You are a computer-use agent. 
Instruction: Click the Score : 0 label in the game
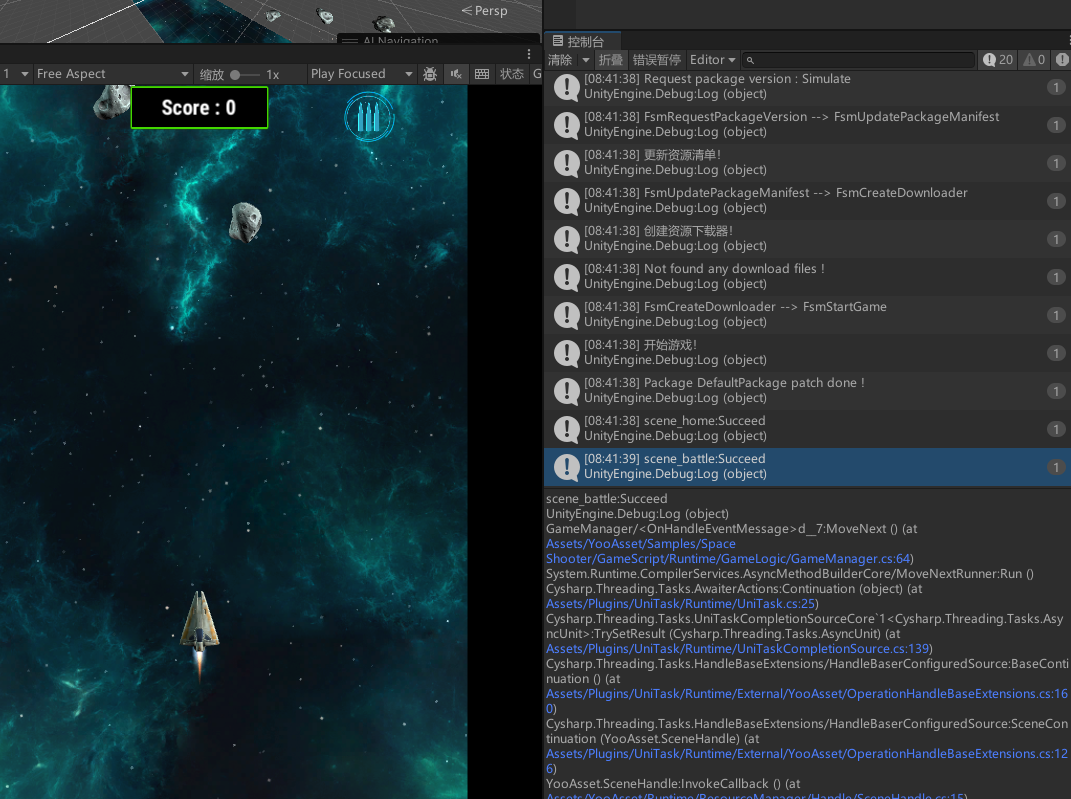click(x=199, y=108)
